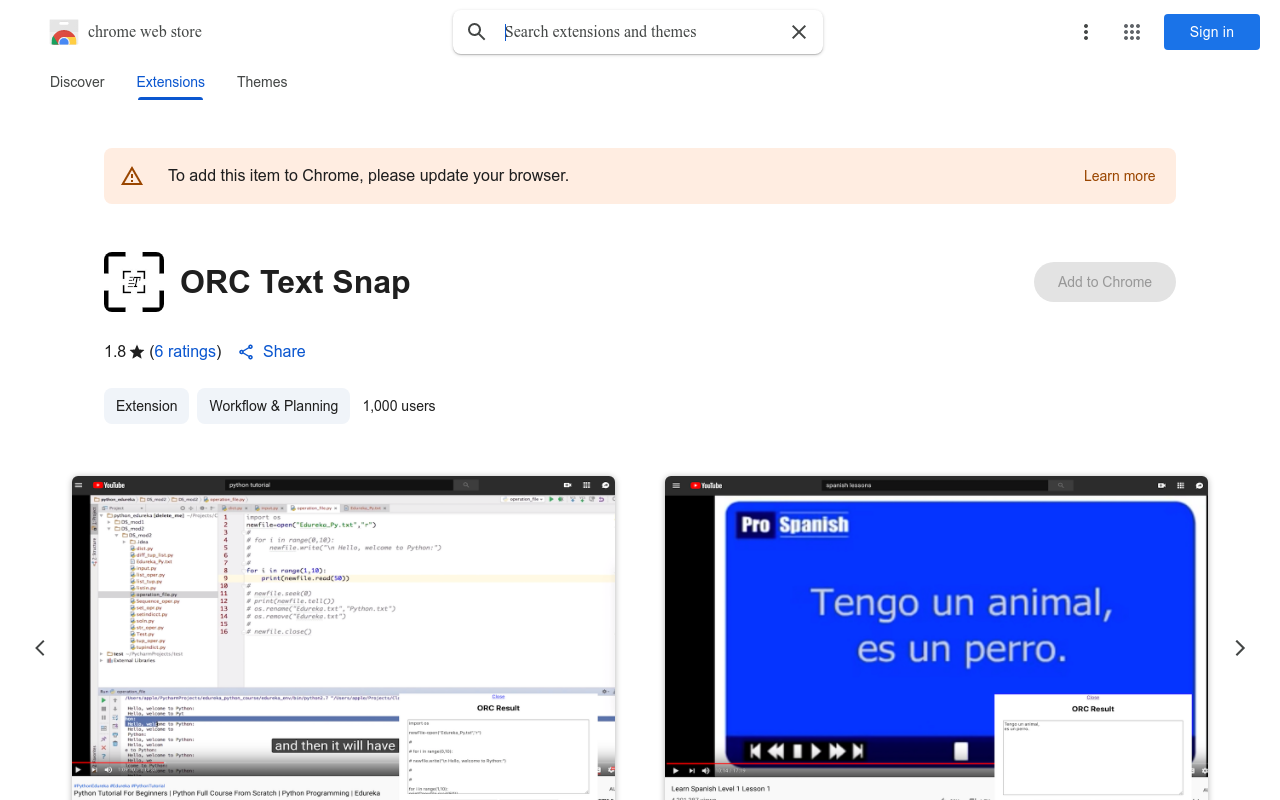Click the Extension category chip

pos(146,406)
